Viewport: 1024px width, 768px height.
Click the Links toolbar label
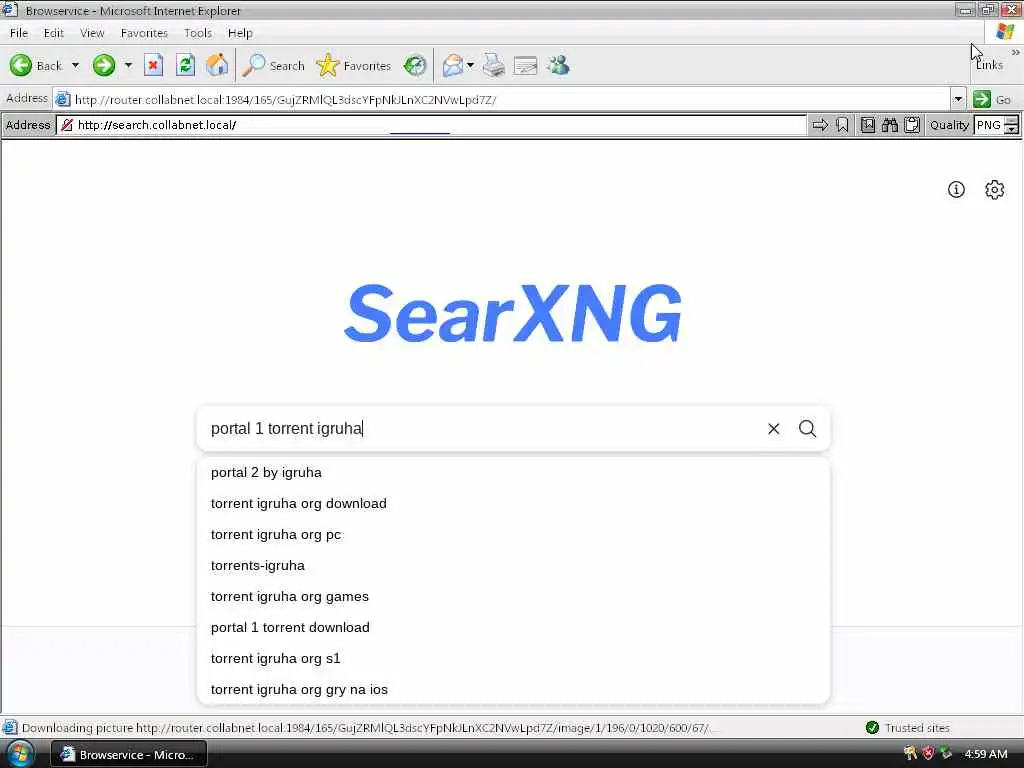tap(989, 65)
